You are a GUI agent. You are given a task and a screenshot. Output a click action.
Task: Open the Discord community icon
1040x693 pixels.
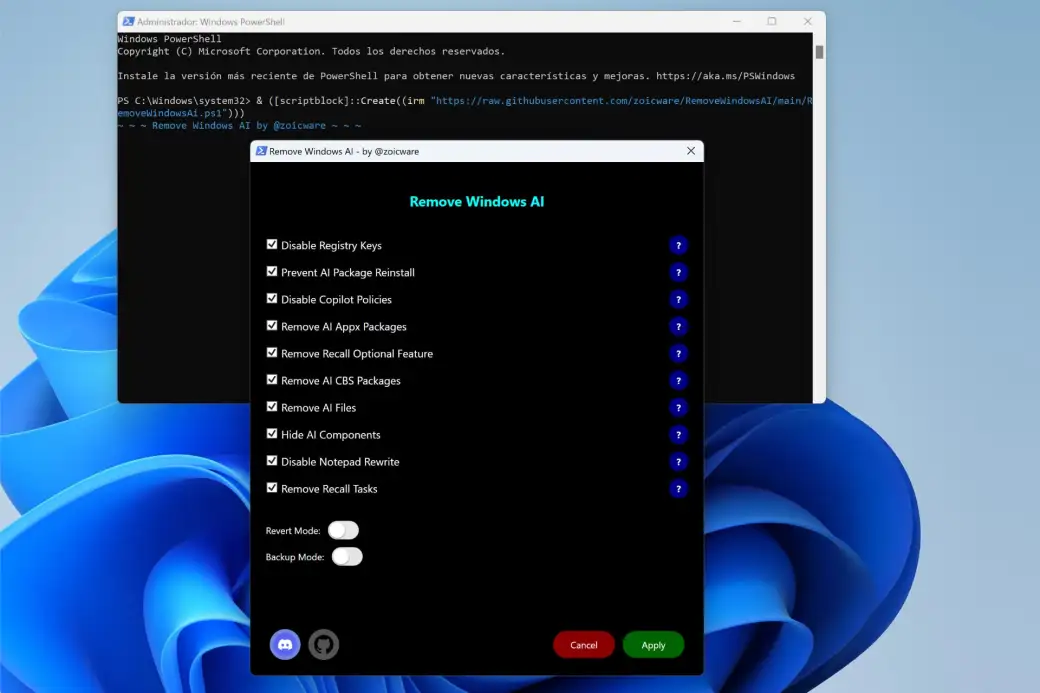point(285,644)
